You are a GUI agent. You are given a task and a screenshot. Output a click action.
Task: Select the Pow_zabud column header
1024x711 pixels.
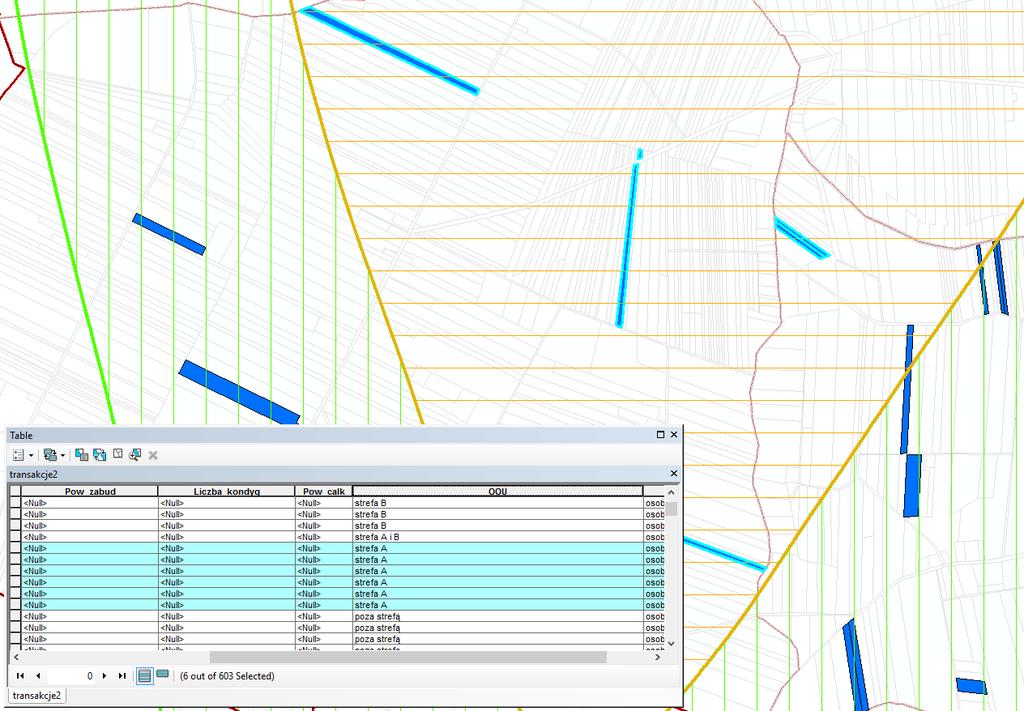tap(90, 491)
